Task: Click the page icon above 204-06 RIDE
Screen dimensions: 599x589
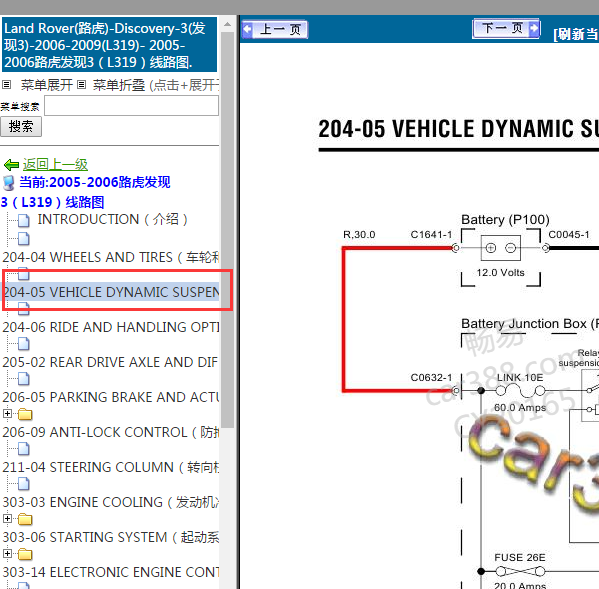Action: [x=24, y=309]
